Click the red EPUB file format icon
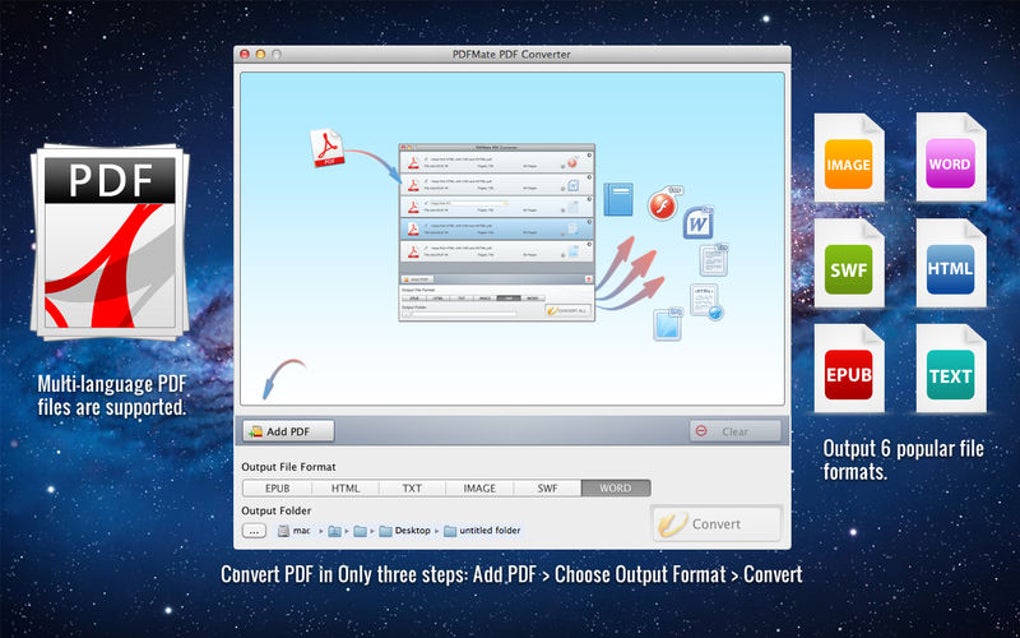The image size is (1020, 638). (849, 369)
